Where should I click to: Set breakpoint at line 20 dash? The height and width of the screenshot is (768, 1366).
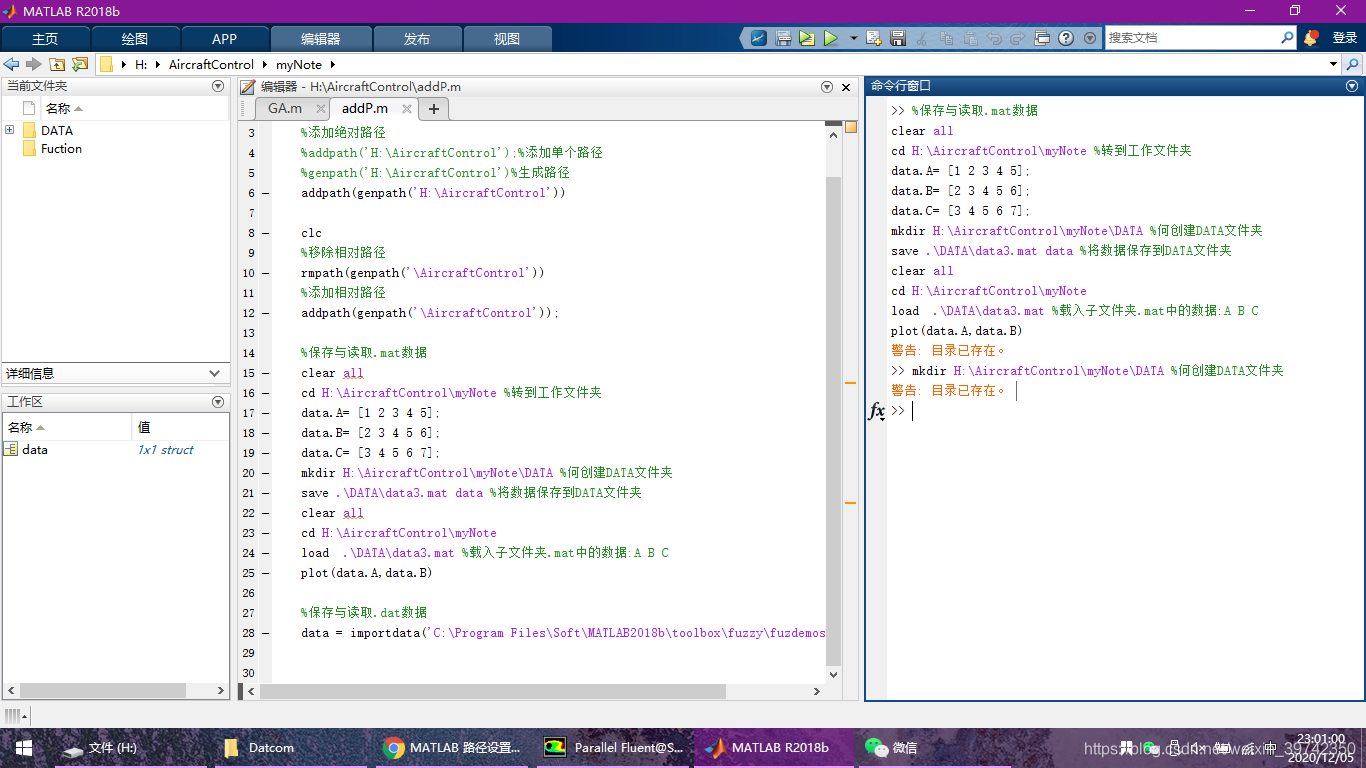pos(265,473)
